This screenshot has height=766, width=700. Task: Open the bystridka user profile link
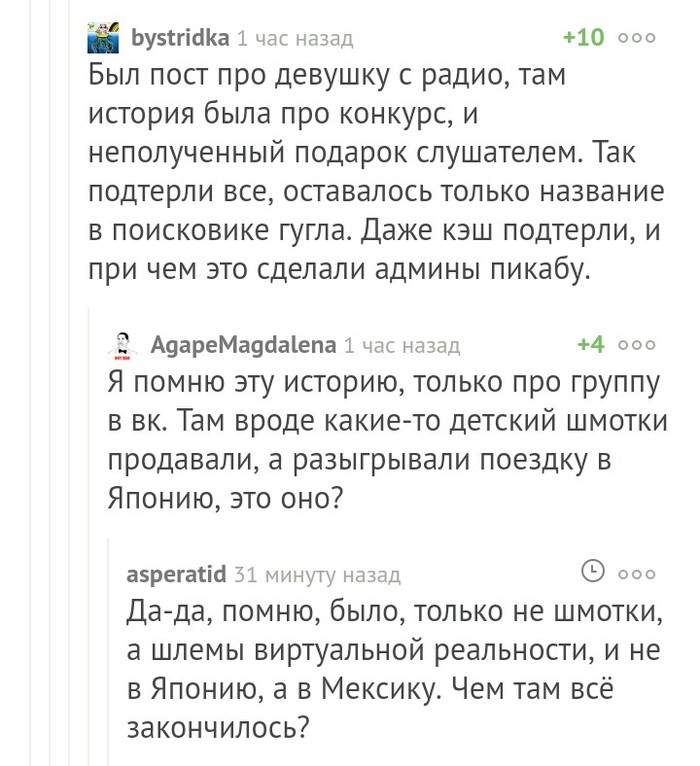[x=181, y=39]
